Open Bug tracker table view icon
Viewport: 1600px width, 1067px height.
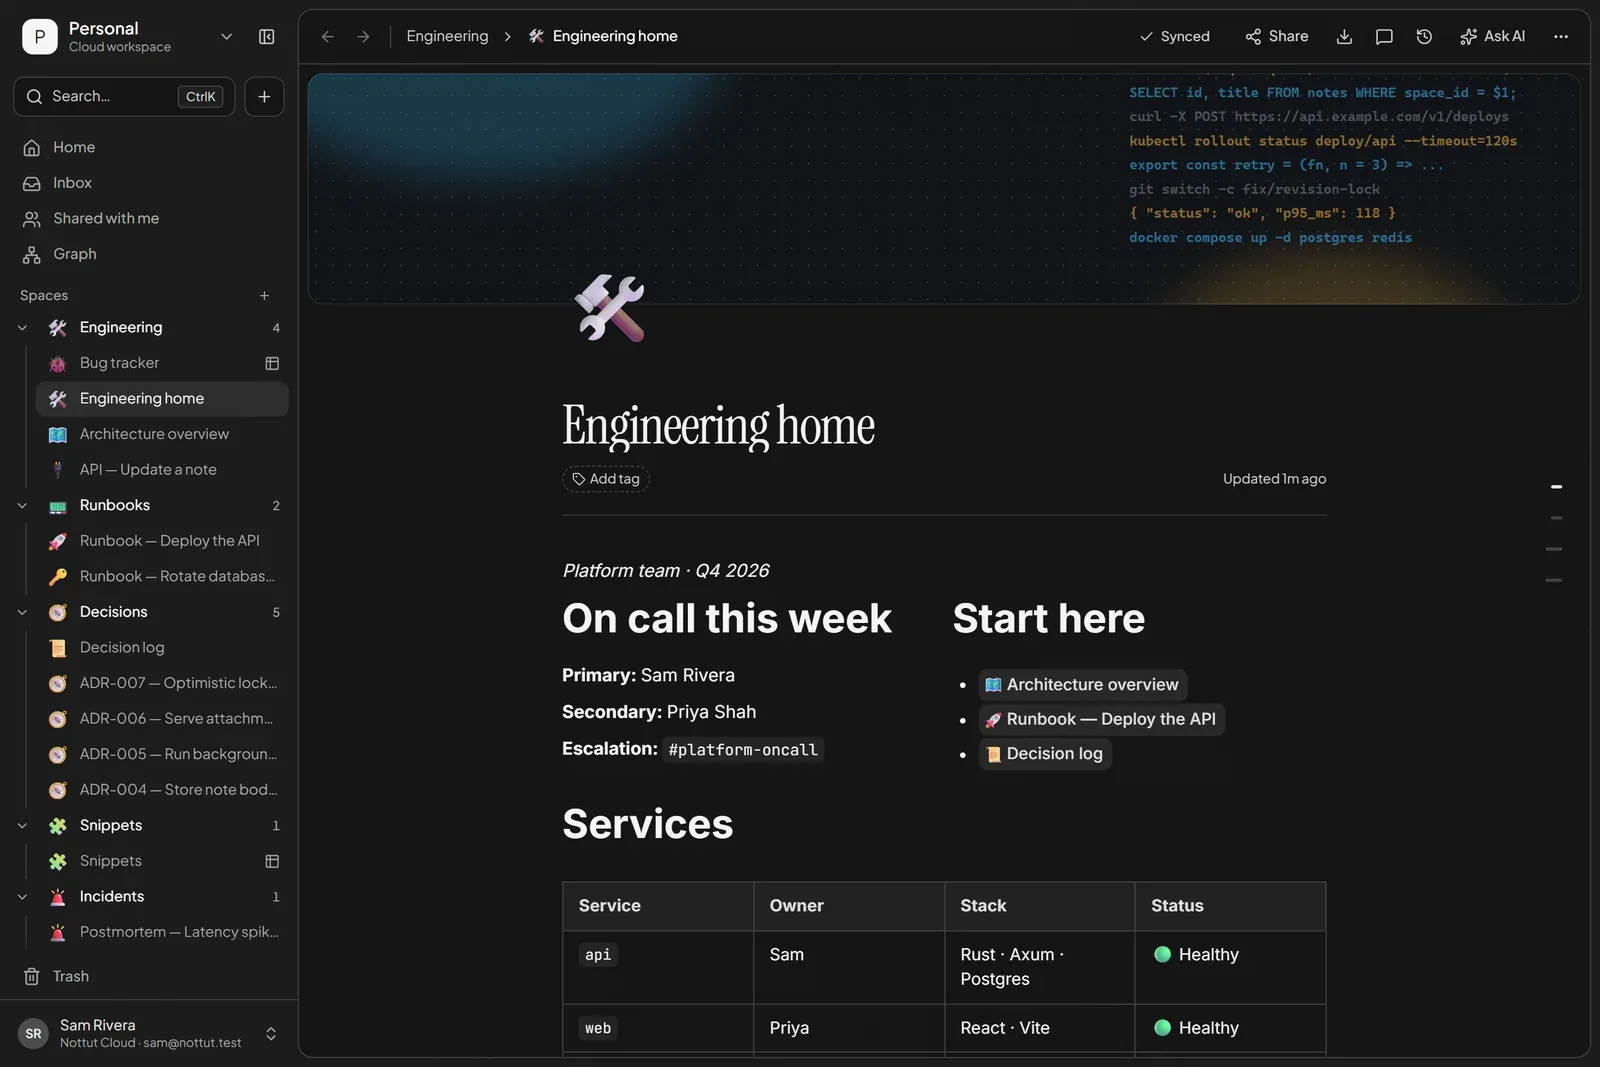click(272, 363)
